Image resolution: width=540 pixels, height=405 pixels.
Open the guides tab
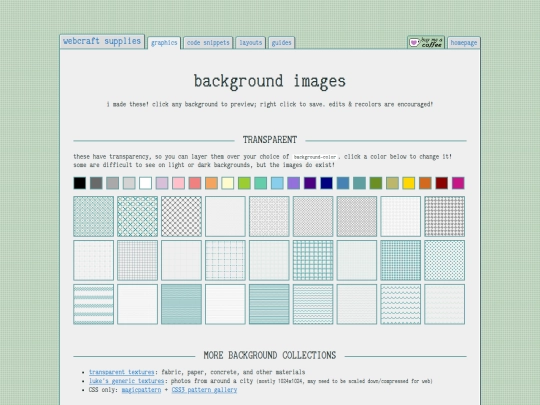281,43
